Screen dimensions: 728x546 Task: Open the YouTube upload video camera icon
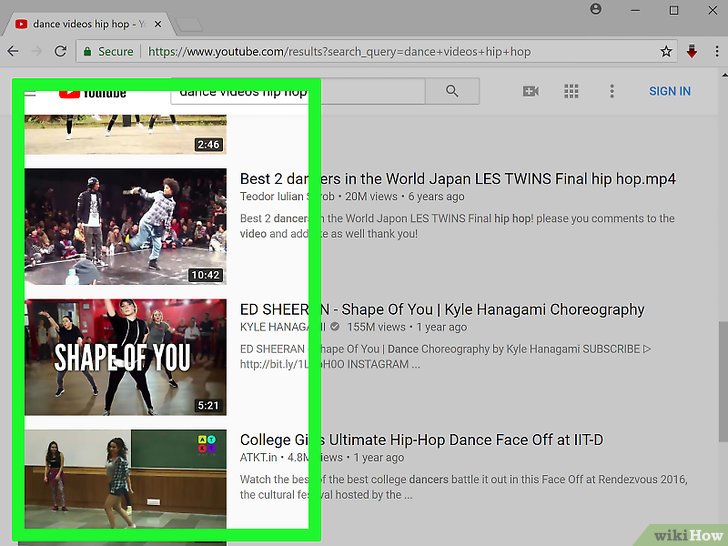pos(530,91)
